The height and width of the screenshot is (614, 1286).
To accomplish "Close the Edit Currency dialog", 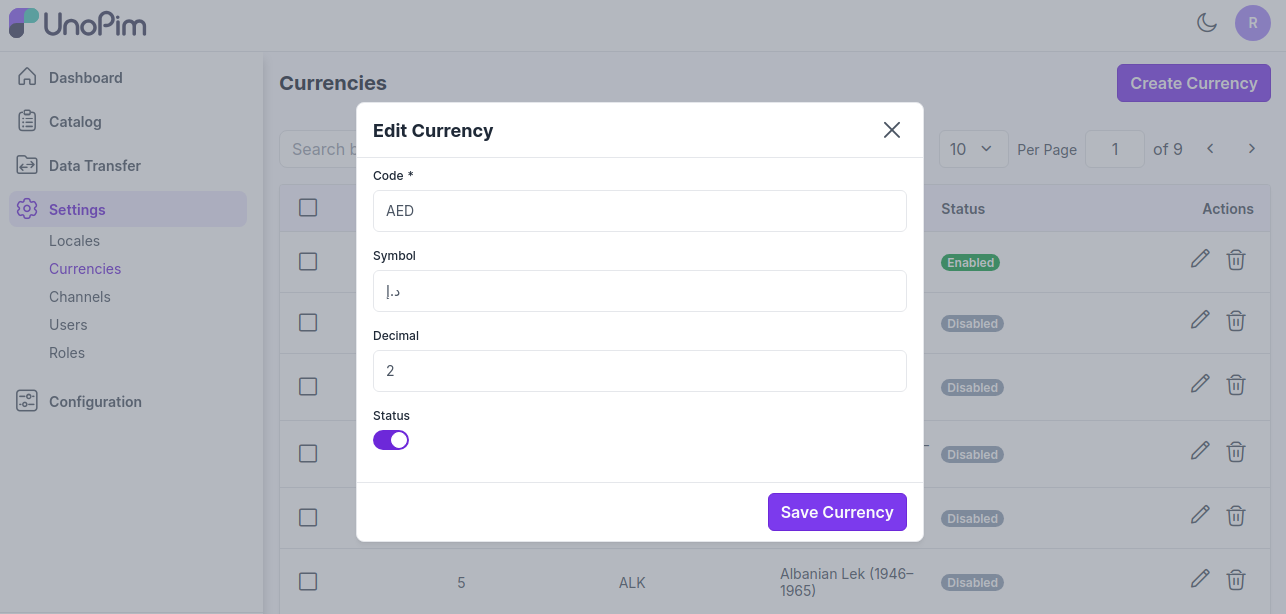I will (x=892, y=130).
